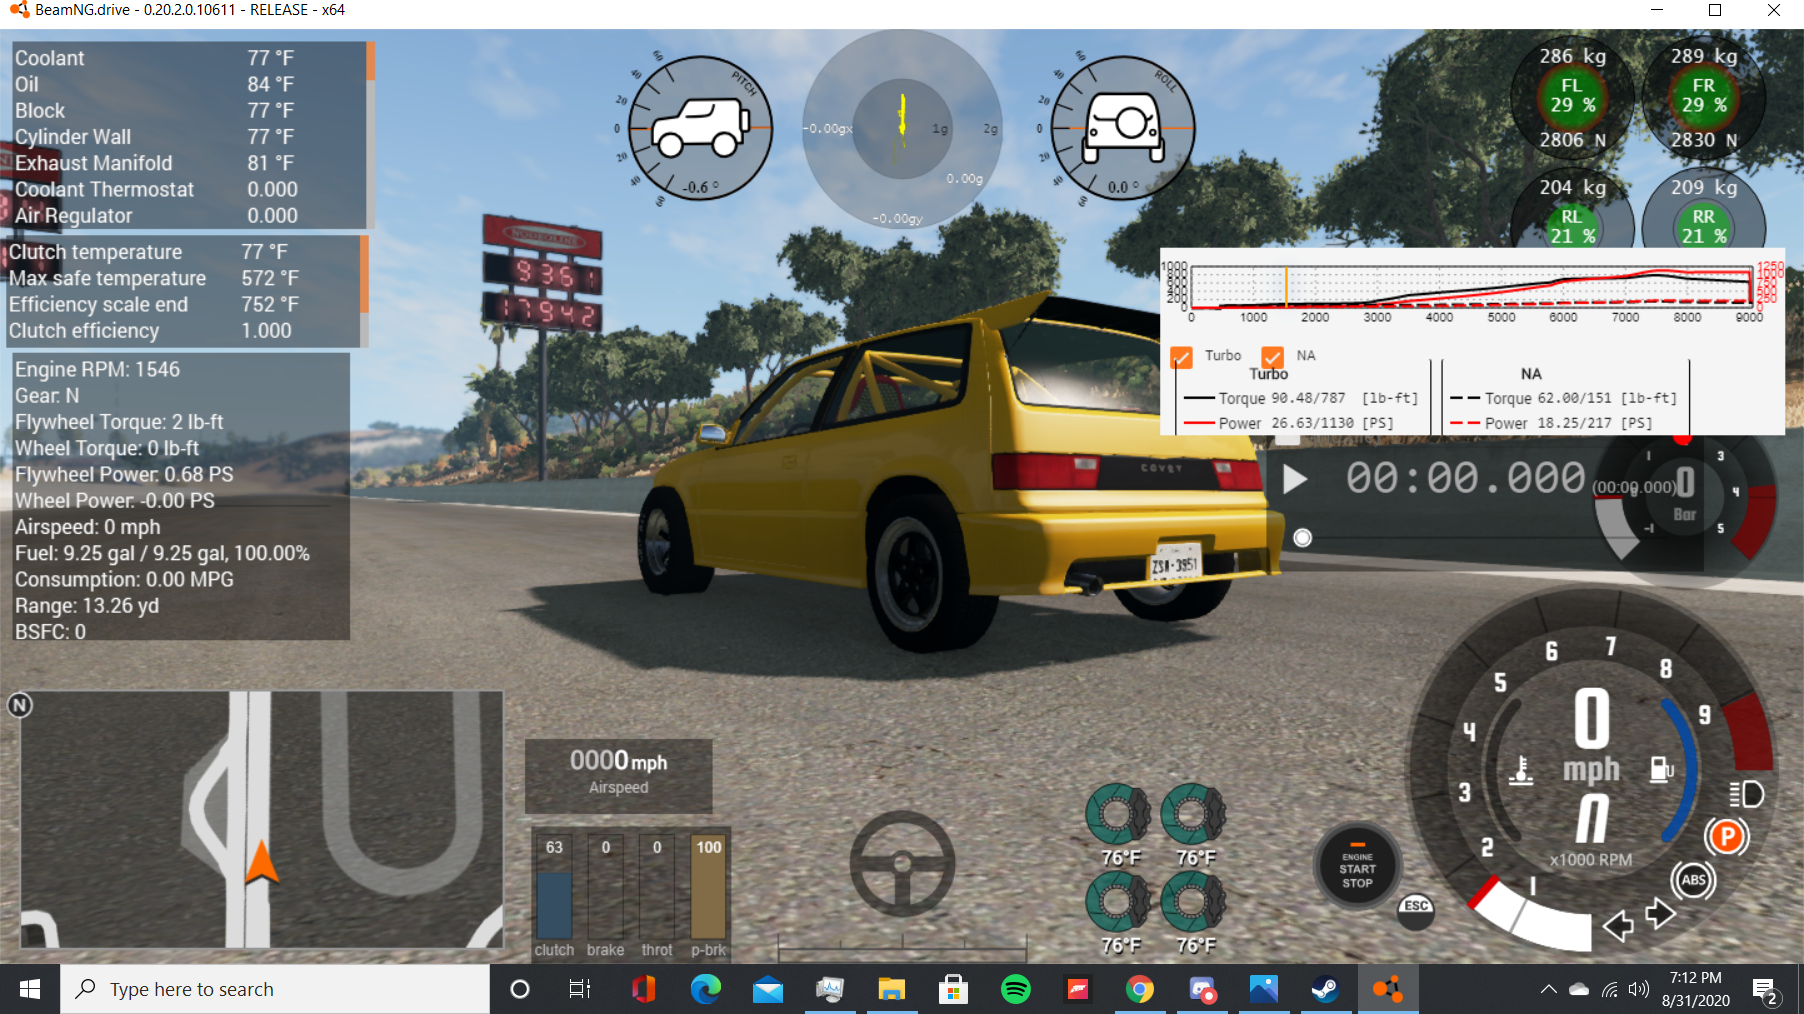The image size is (1804, 1014).
Task: Click the brake pedal bar
Action: 605,887
